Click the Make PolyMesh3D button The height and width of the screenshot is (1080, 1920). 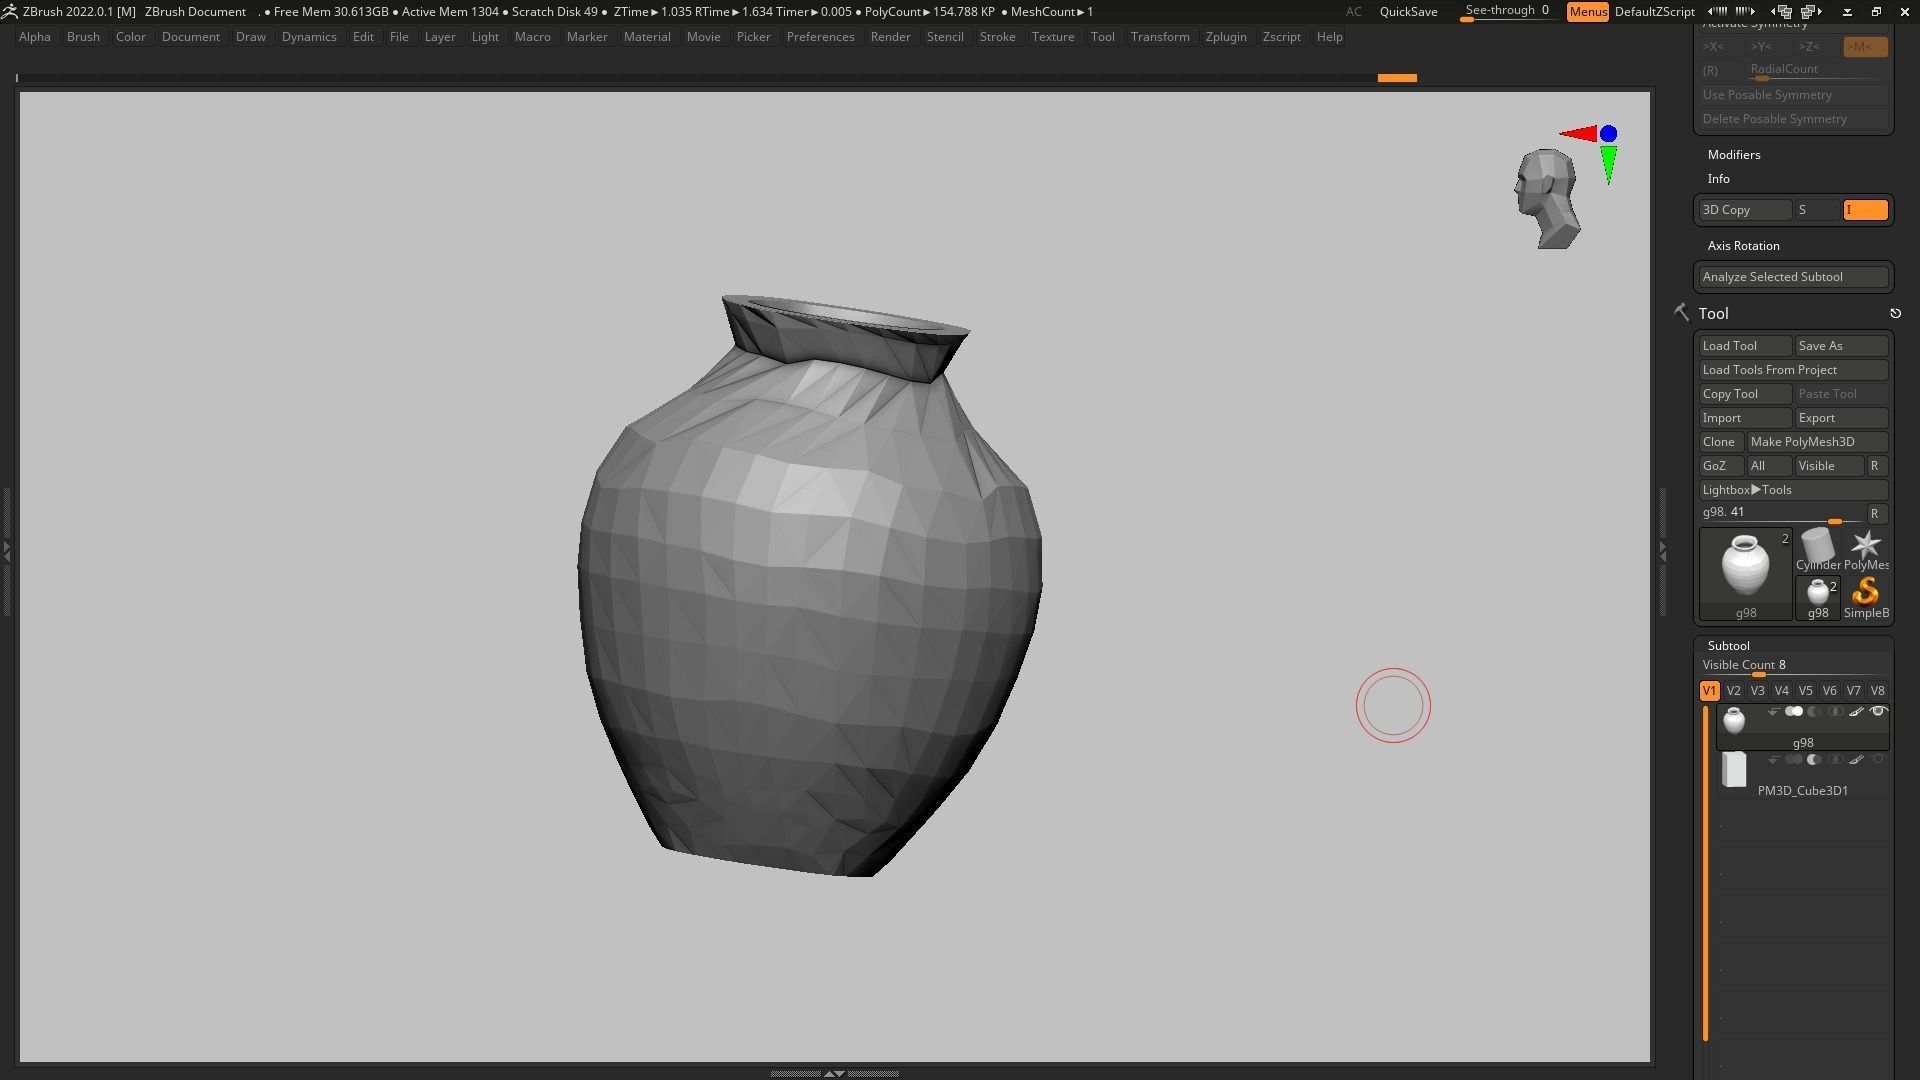coord(1817,442)
